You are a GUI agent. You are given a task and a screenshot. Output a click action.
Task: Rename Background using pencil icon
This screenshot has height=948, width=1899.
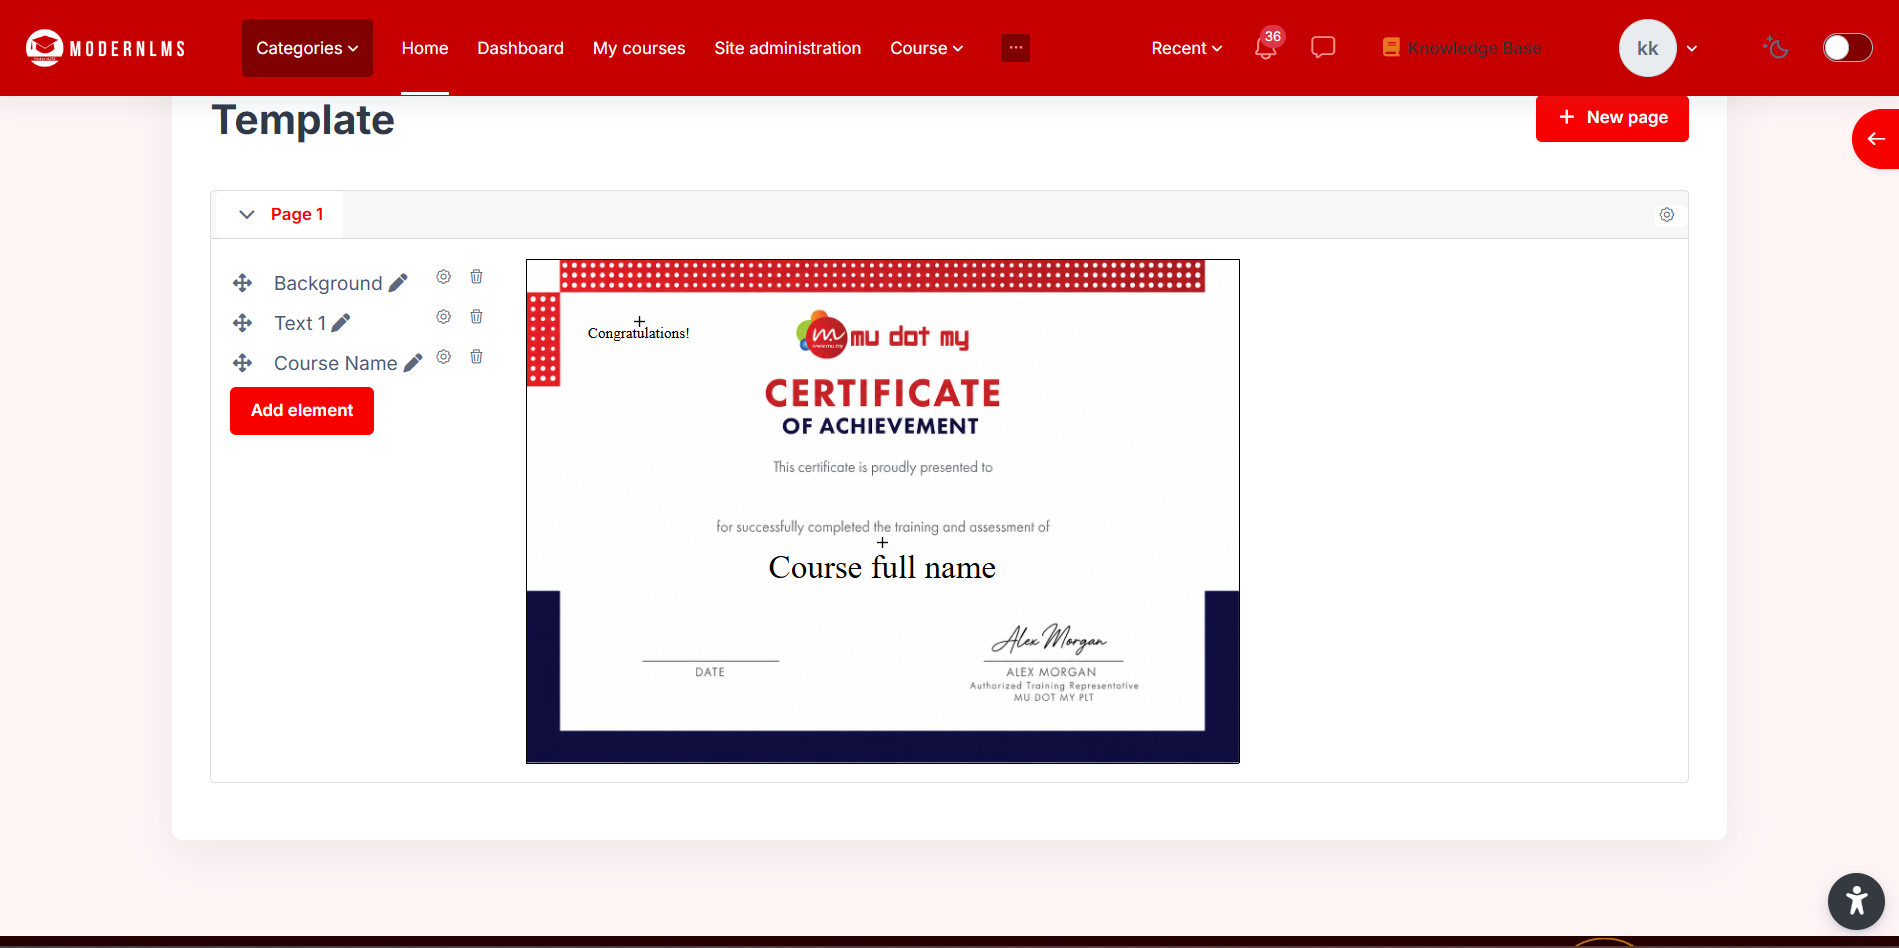pos(398,283)
